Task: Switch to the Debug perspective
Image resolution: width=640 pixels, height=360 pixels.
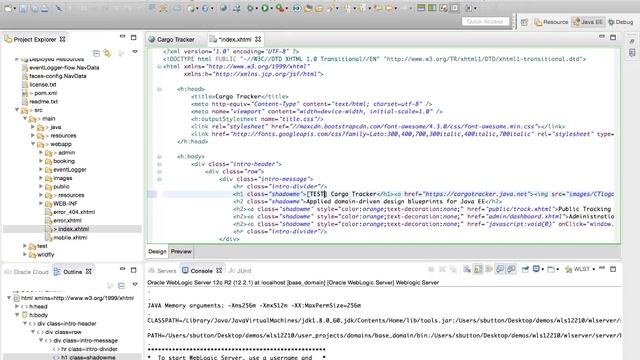Action: click(x=621, y=22)
